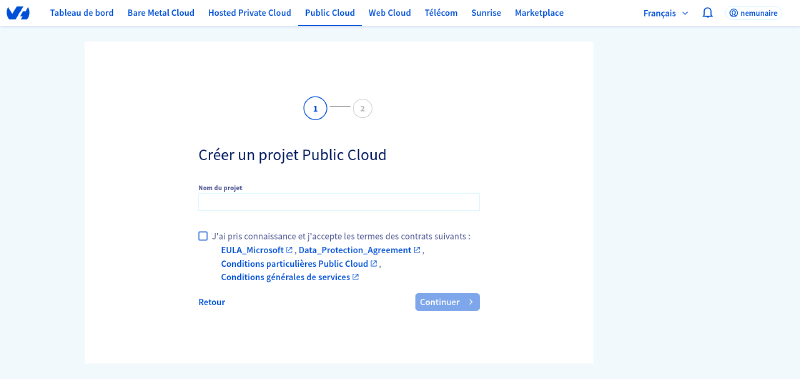Click the OVH logo icon
Image resolution: width=800 pixels, height=379 pixels.
coord(18,13)
